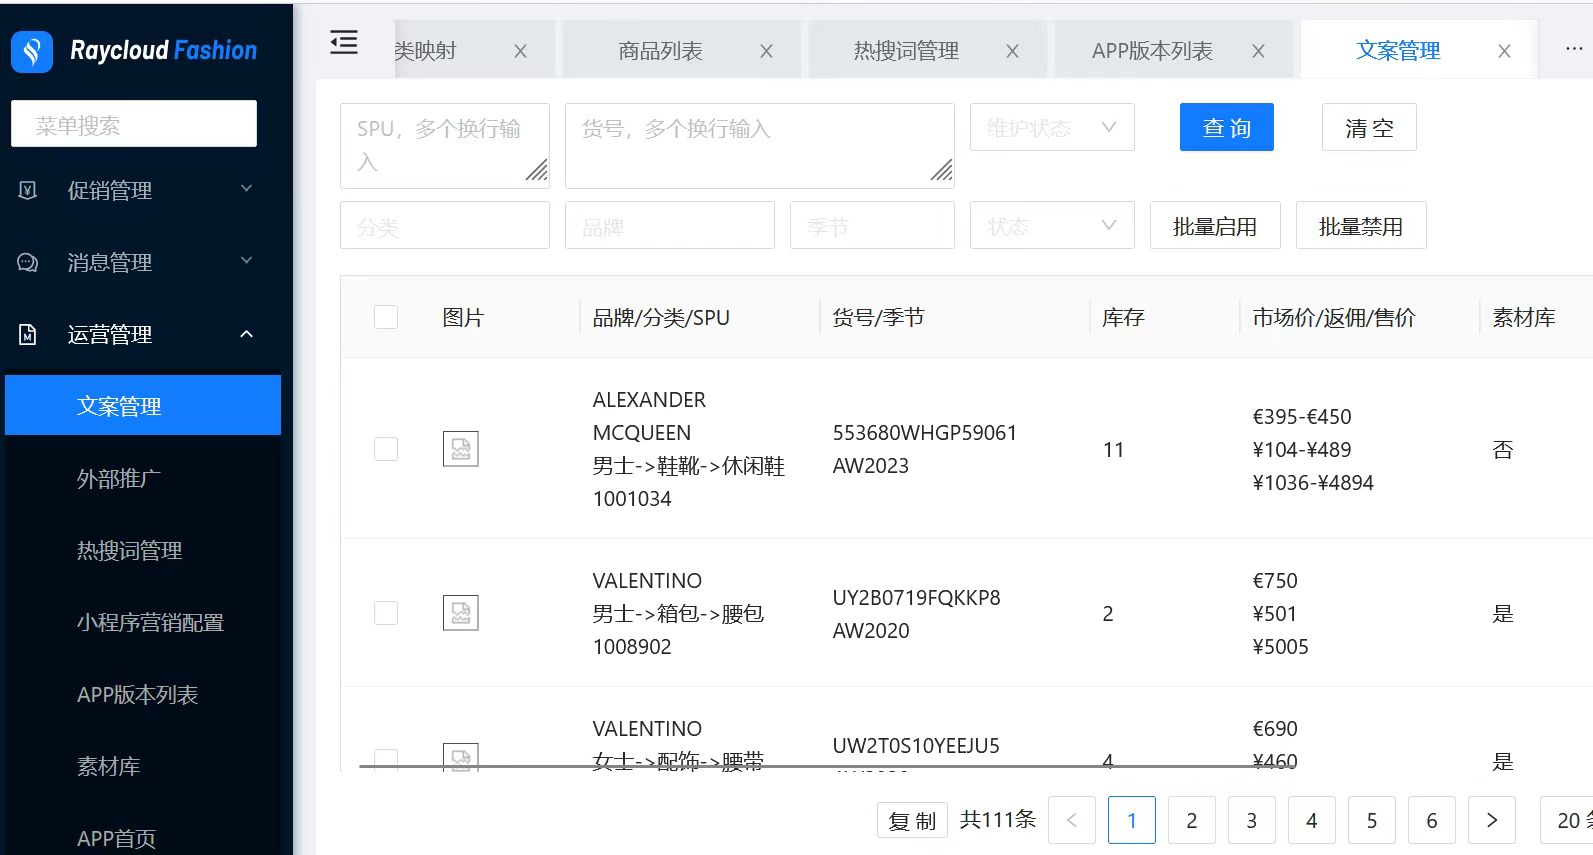1593x855 pixels.
Task: Go to page 3
Action: coord(1252,820)
